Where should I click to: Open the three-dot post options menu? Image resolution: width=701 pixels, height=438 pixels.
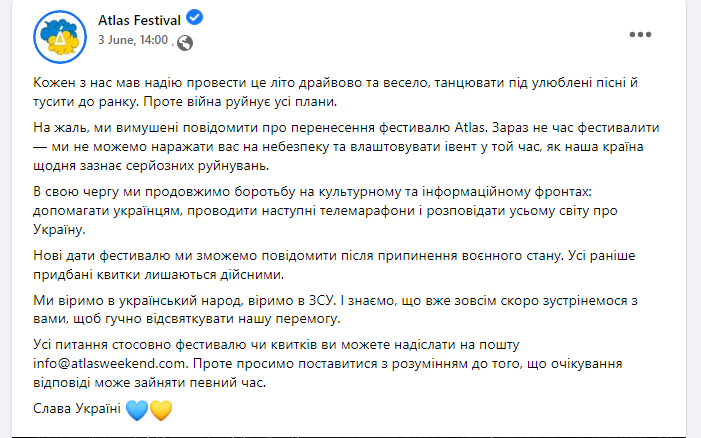tap(640, 34)
